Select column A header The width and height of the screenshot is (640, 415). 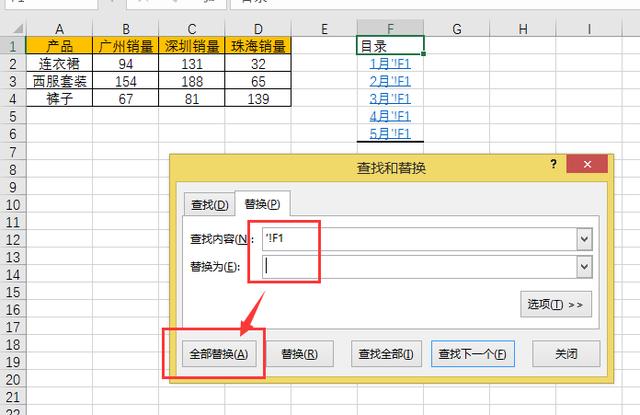[x=60, y=29]
